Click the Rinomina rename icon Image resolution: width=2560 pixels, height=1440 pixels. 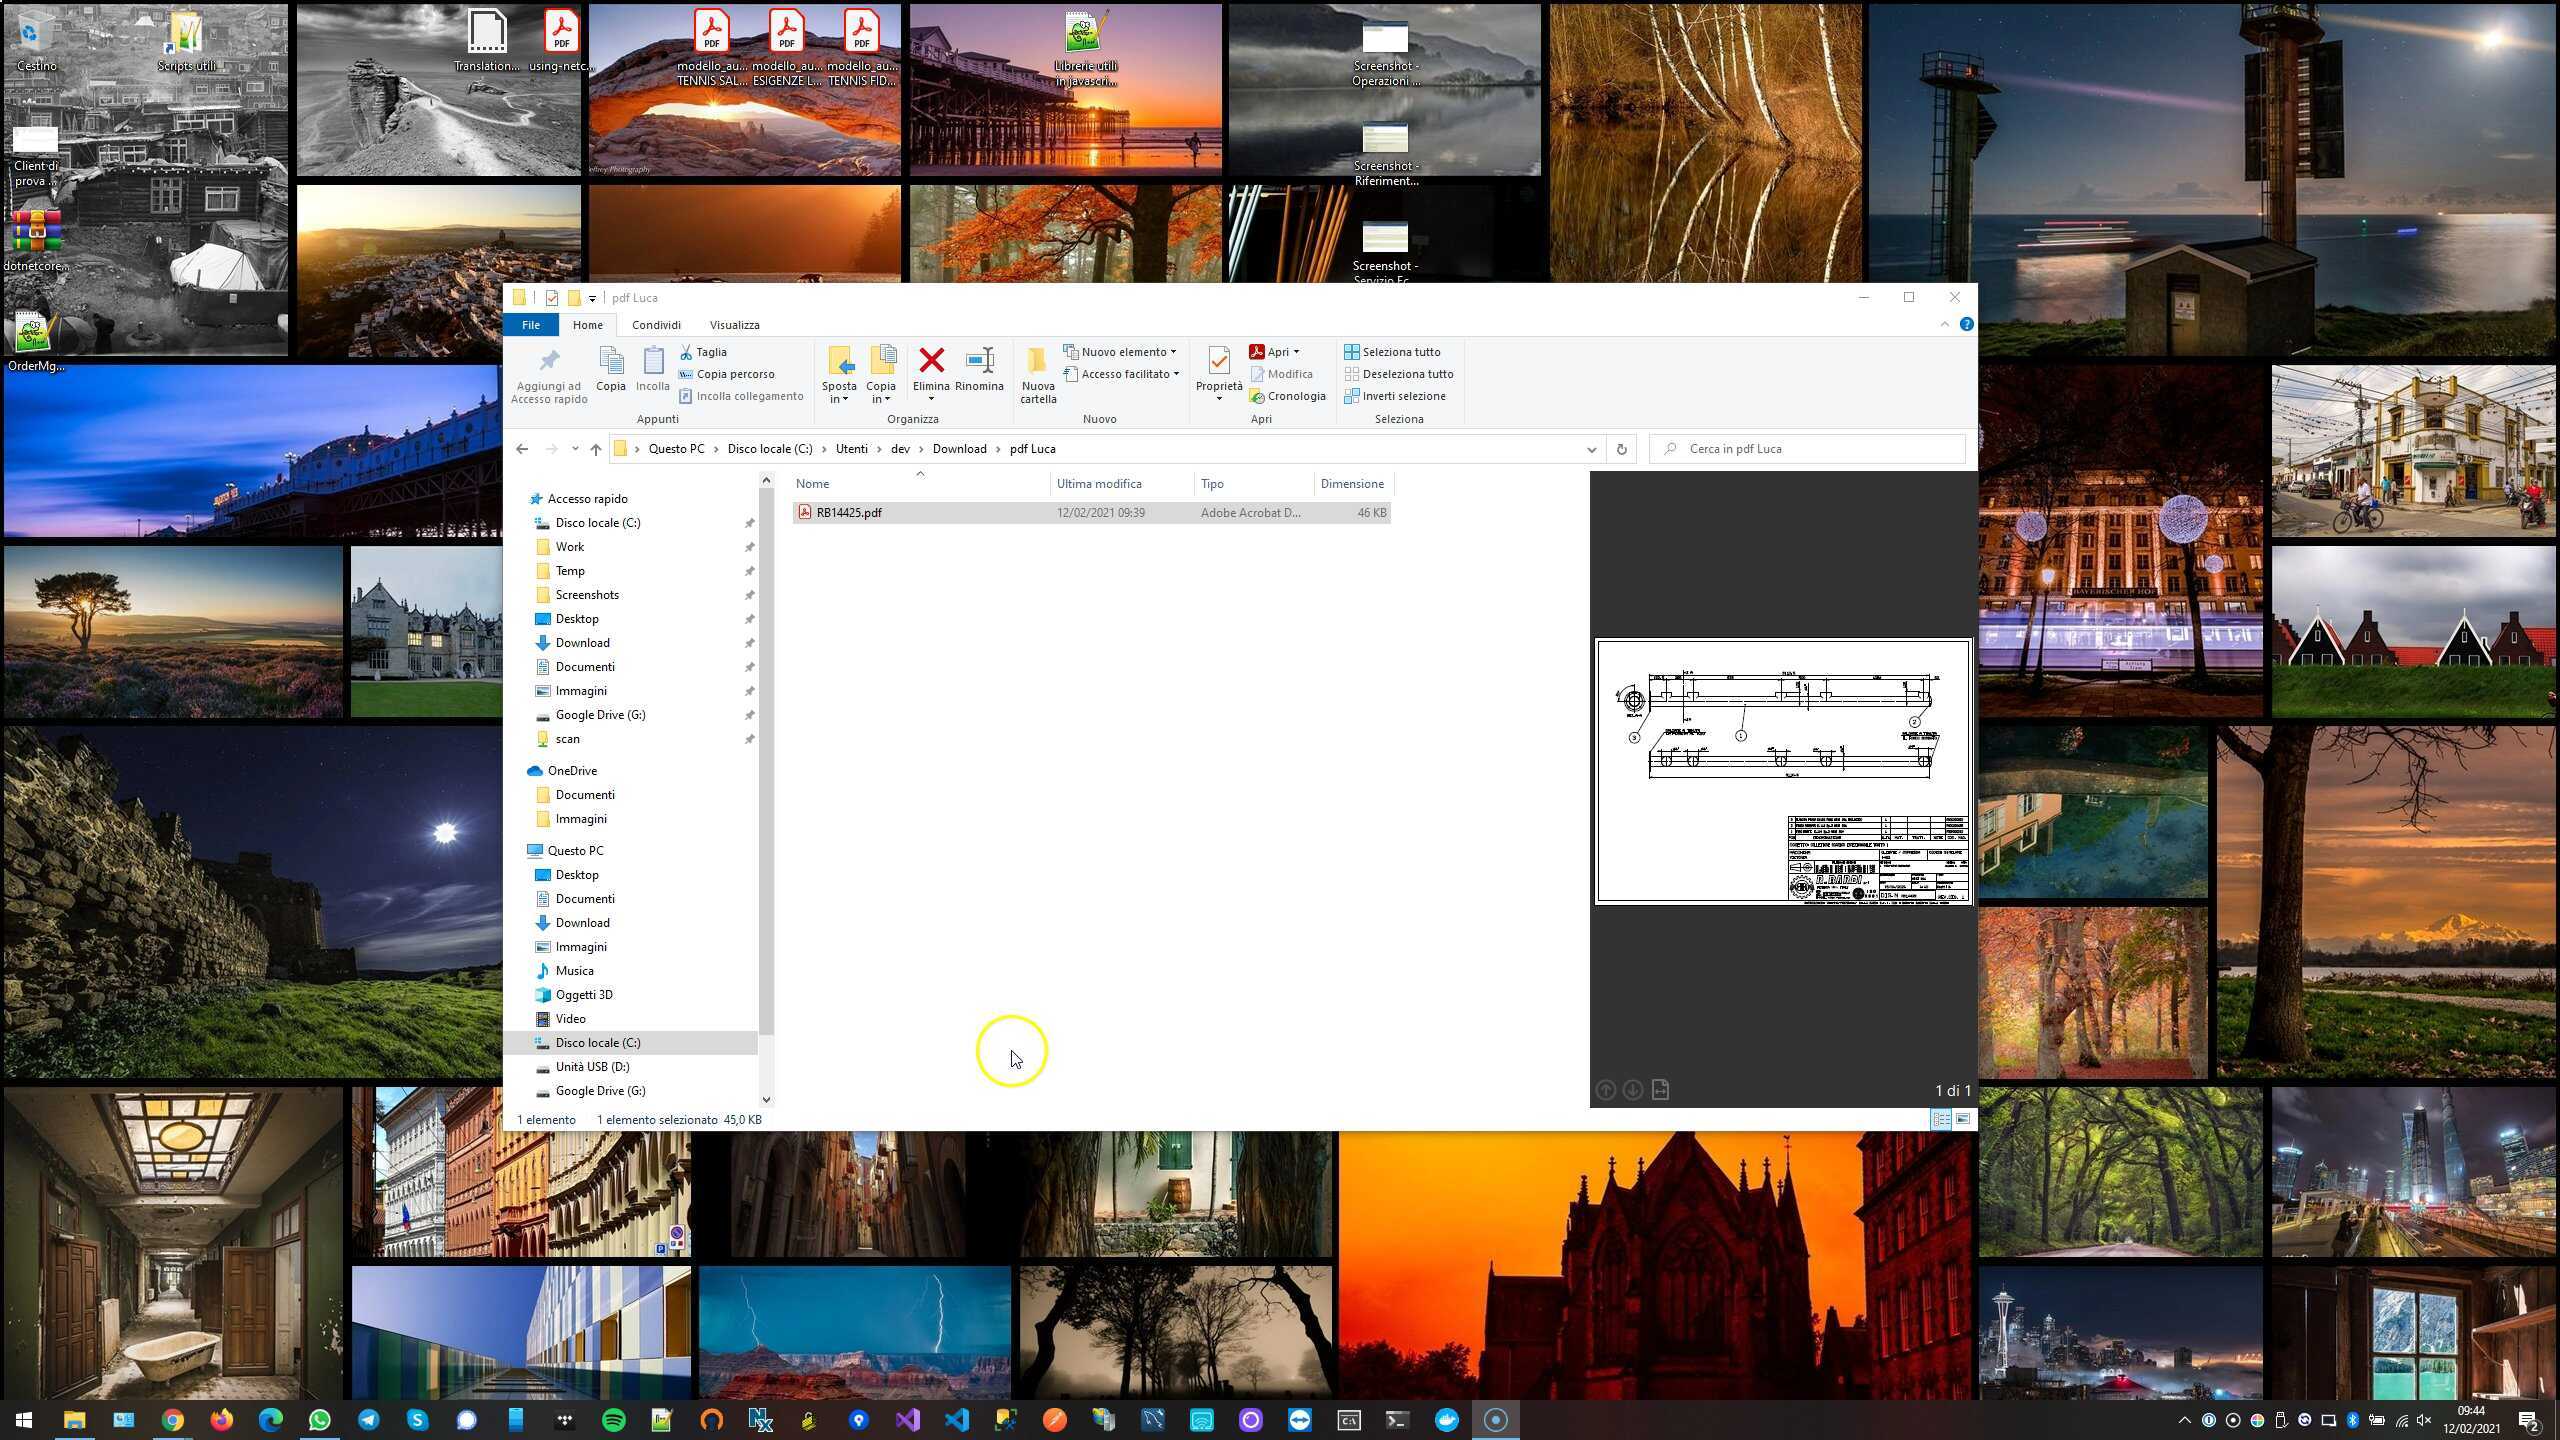tap(979, 361)
